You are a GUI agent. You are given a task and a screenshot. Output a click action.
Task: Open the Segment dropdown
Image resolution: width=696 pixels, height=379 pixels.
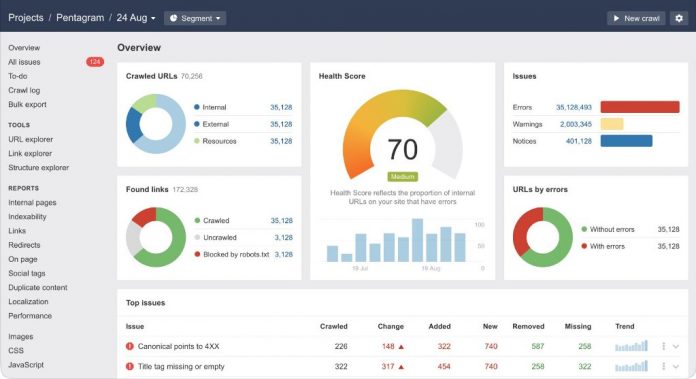pyautogui.click(x=195, y=18)
